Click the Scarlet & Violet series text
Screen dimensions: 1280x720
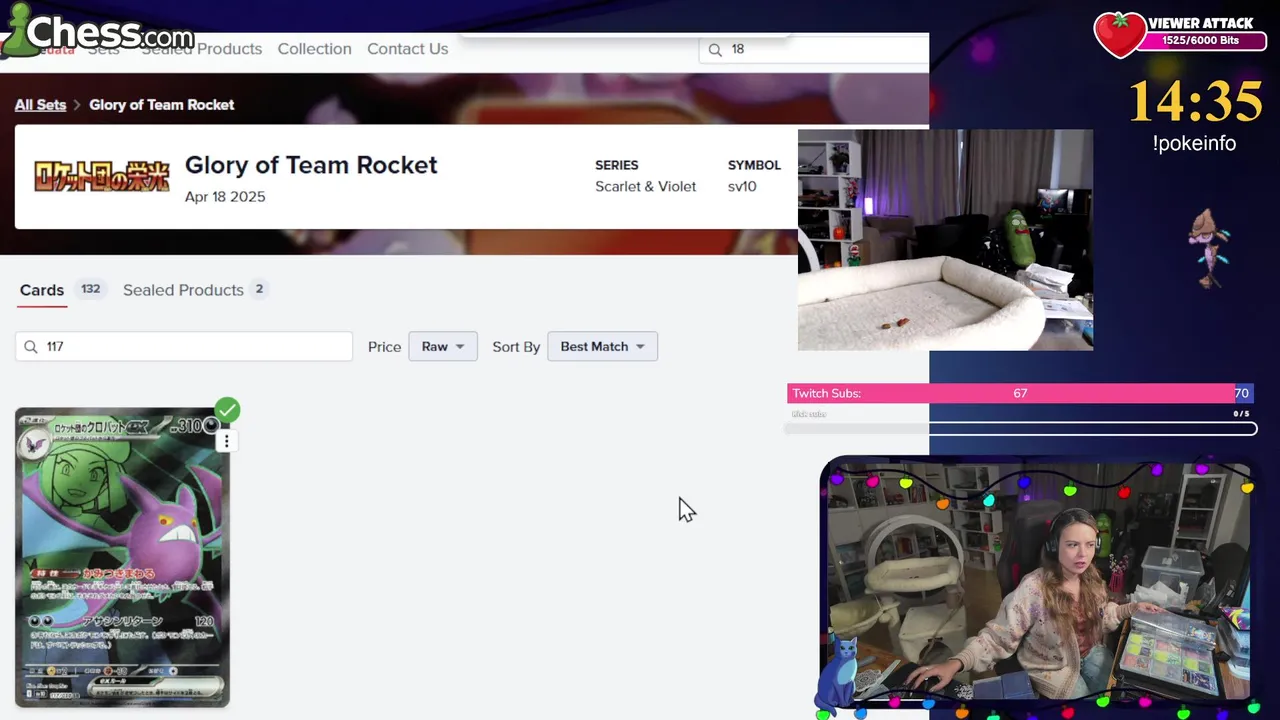[x=645, y=187]
